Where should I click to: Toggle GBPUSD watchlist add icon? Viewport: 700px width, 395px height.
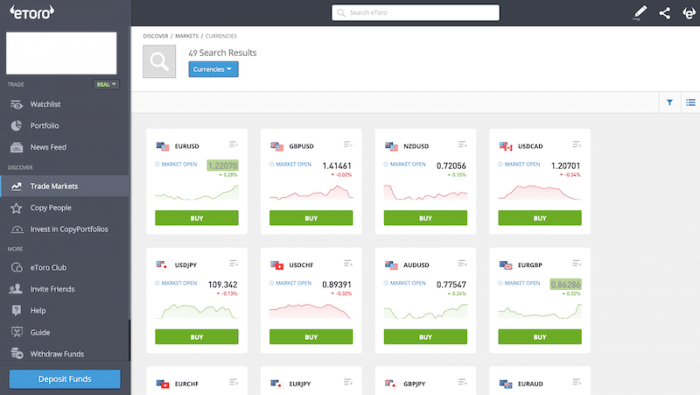click(348, 144)
